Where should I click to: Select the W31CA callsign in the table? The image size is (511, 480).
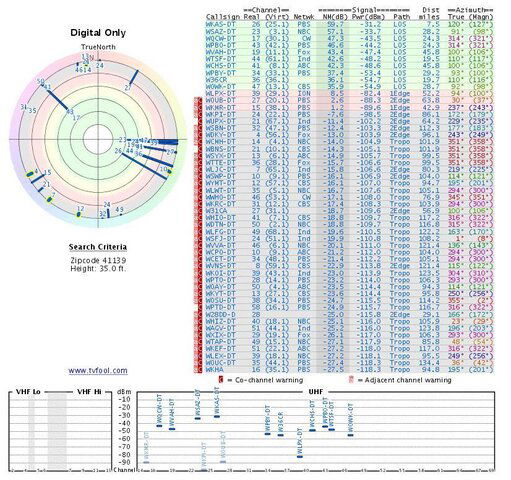coord(216,211)
